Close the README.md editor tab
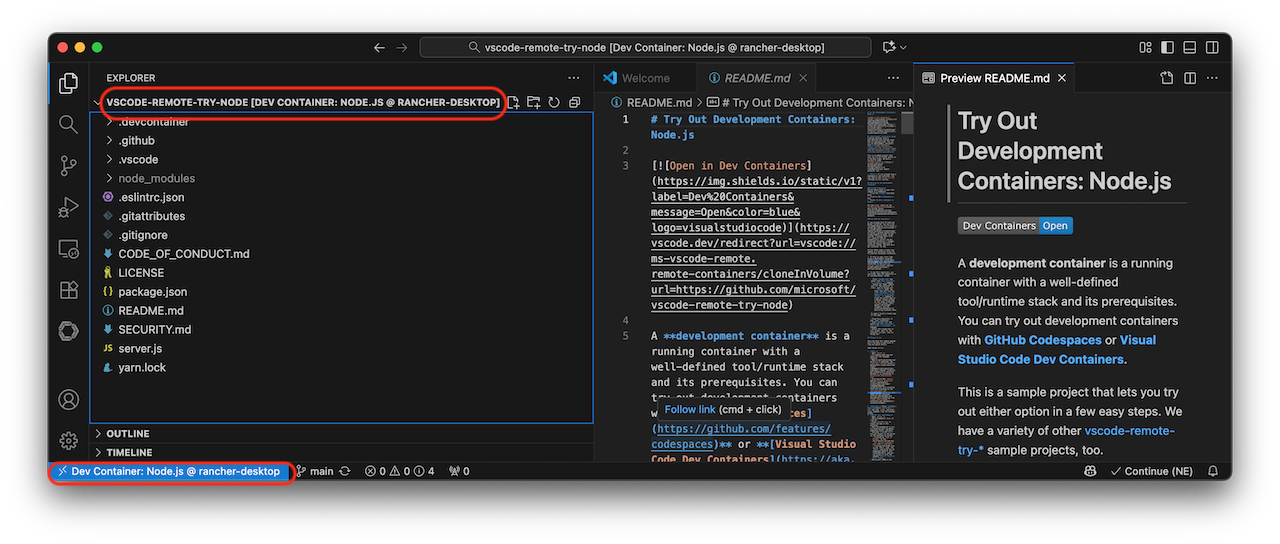Screen dimensions: 1280x544 [804, 78]
